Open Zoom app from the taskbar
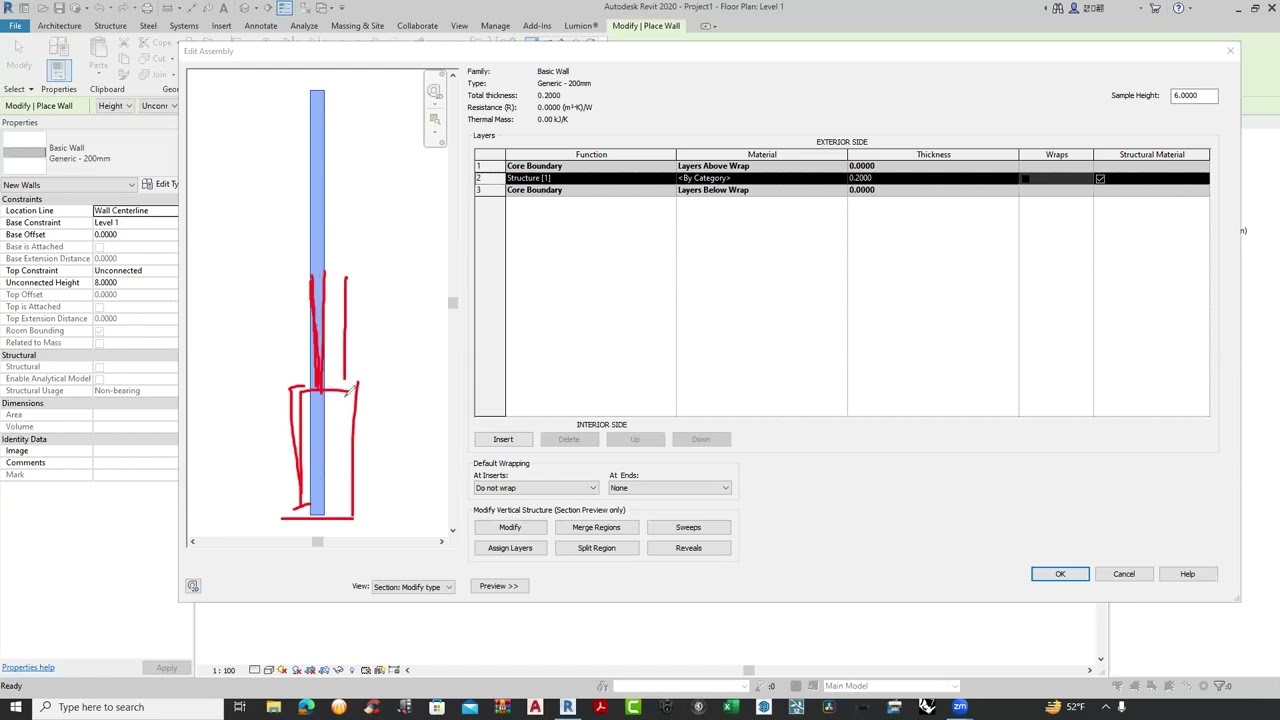The width and height of the screenshot is (1280, 720). pyautogui.click(x=960, y=707)
